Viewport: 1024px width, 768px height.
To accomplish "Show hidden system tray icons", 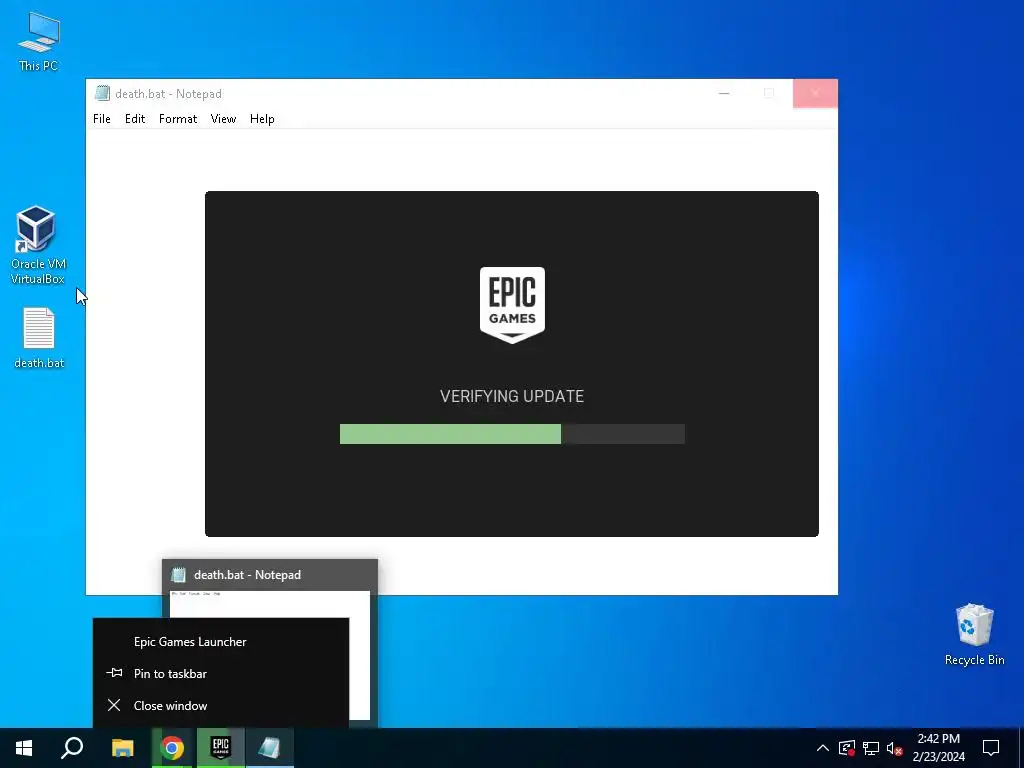I will (x=823, y=748).
